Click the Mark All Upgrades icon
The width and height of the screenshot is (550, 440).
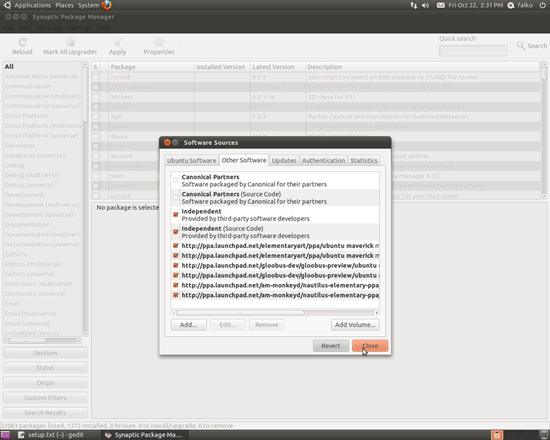(70, 42)
